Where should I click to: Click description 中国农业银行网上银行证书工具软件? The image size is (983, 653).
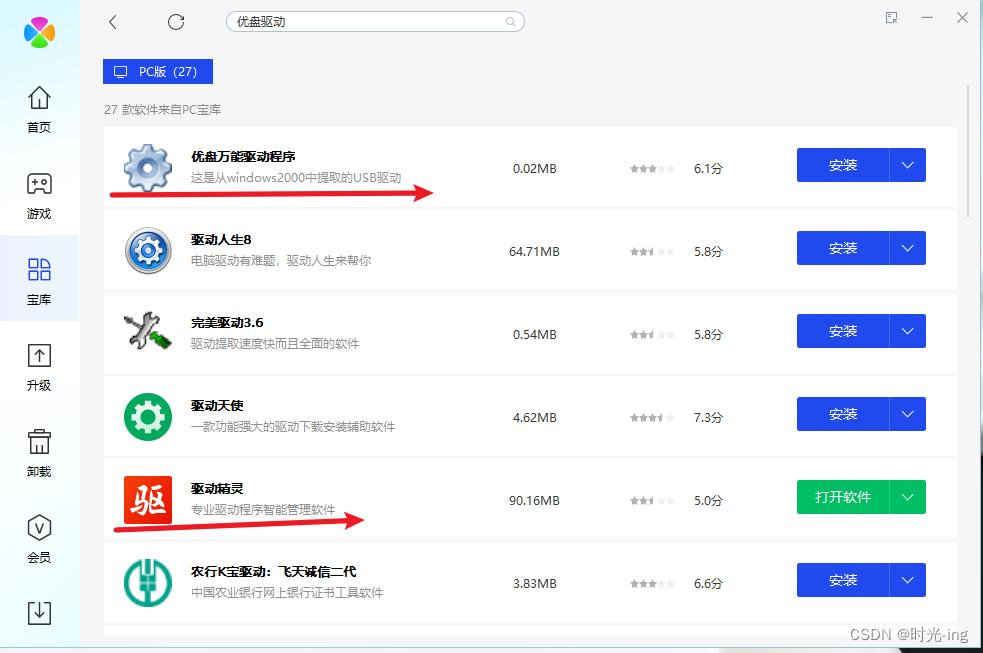[287, 592]
